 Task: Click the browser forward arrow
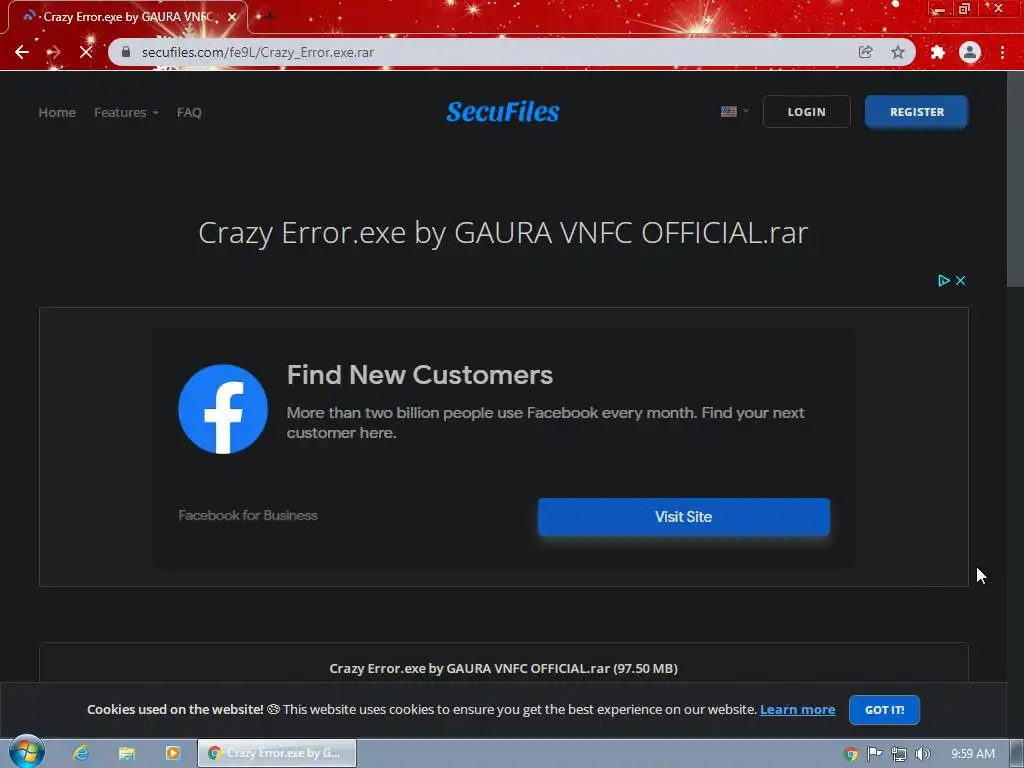(54, 52)
